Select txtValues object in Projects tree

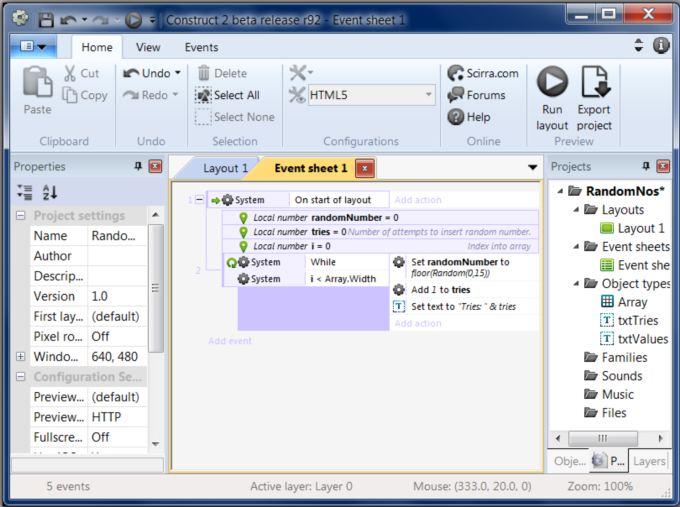coord(634,339)
